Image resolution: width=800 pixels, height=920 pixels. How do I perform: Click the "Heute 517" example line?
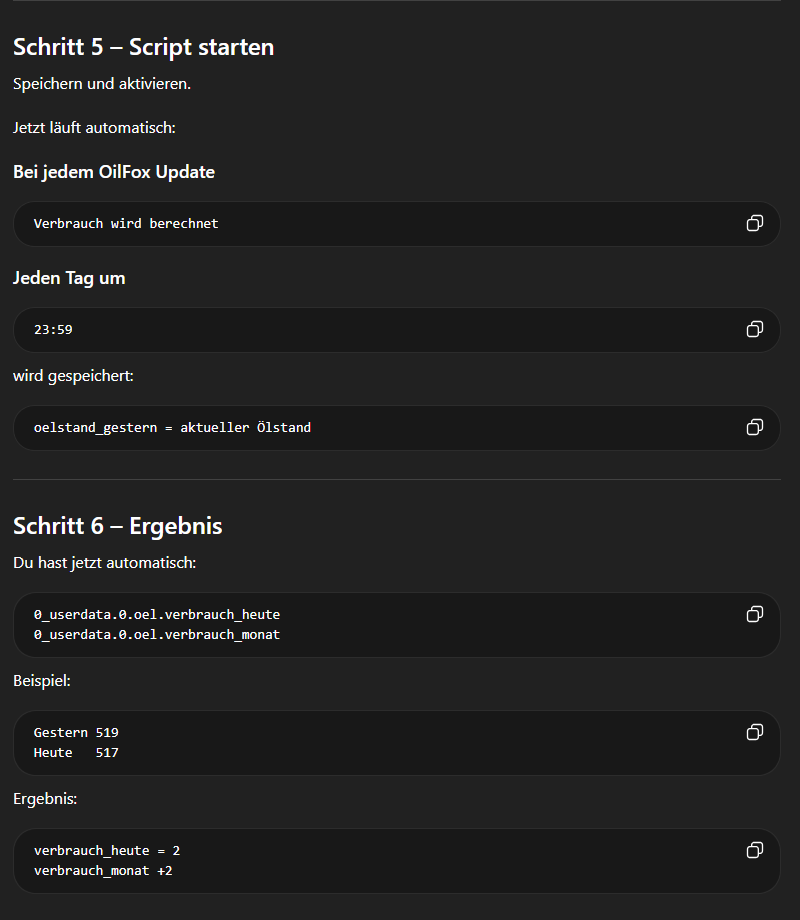[x=76, y=752]
